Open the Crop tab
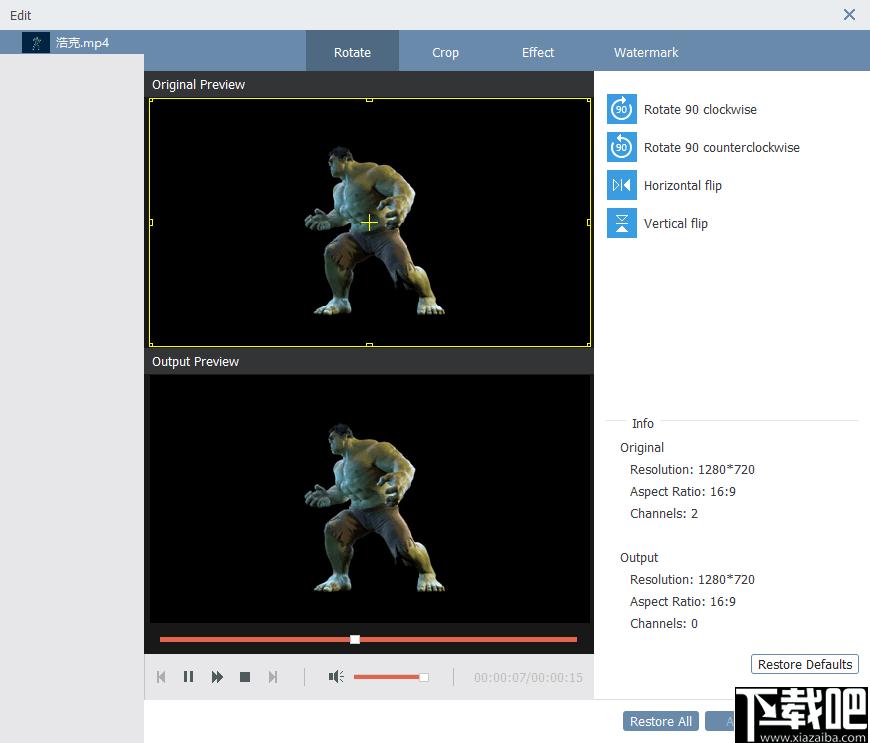This screenshot has height=743, width=870. tap(445, 52)
